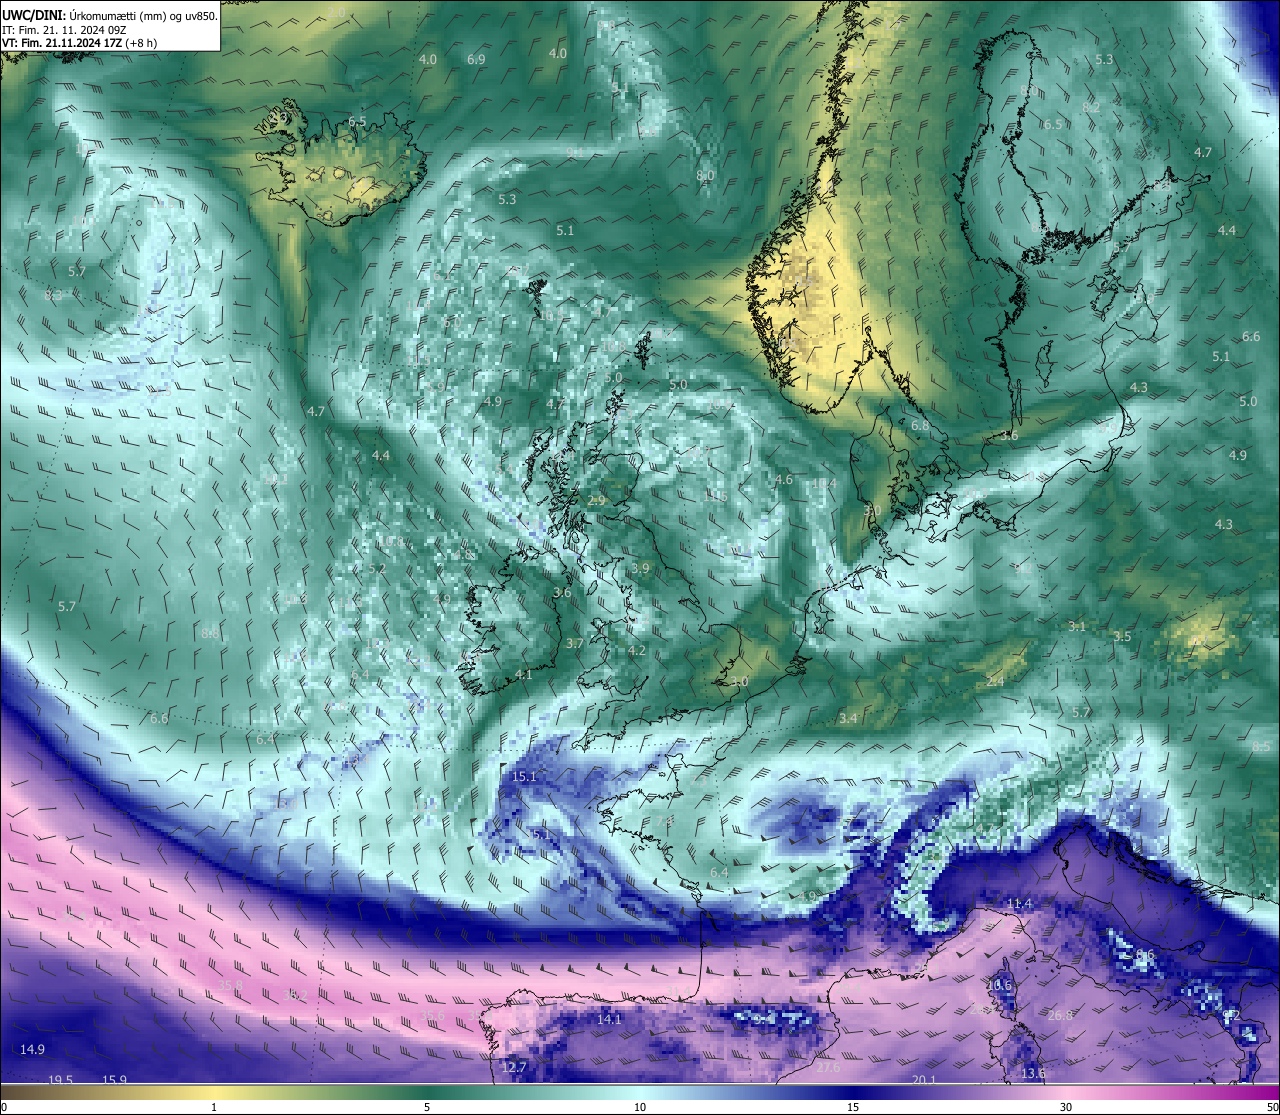This screenshot has width=1280, height=1115.
Task: Click the map value '15.1' off Brittany
Action: (524, 776)
